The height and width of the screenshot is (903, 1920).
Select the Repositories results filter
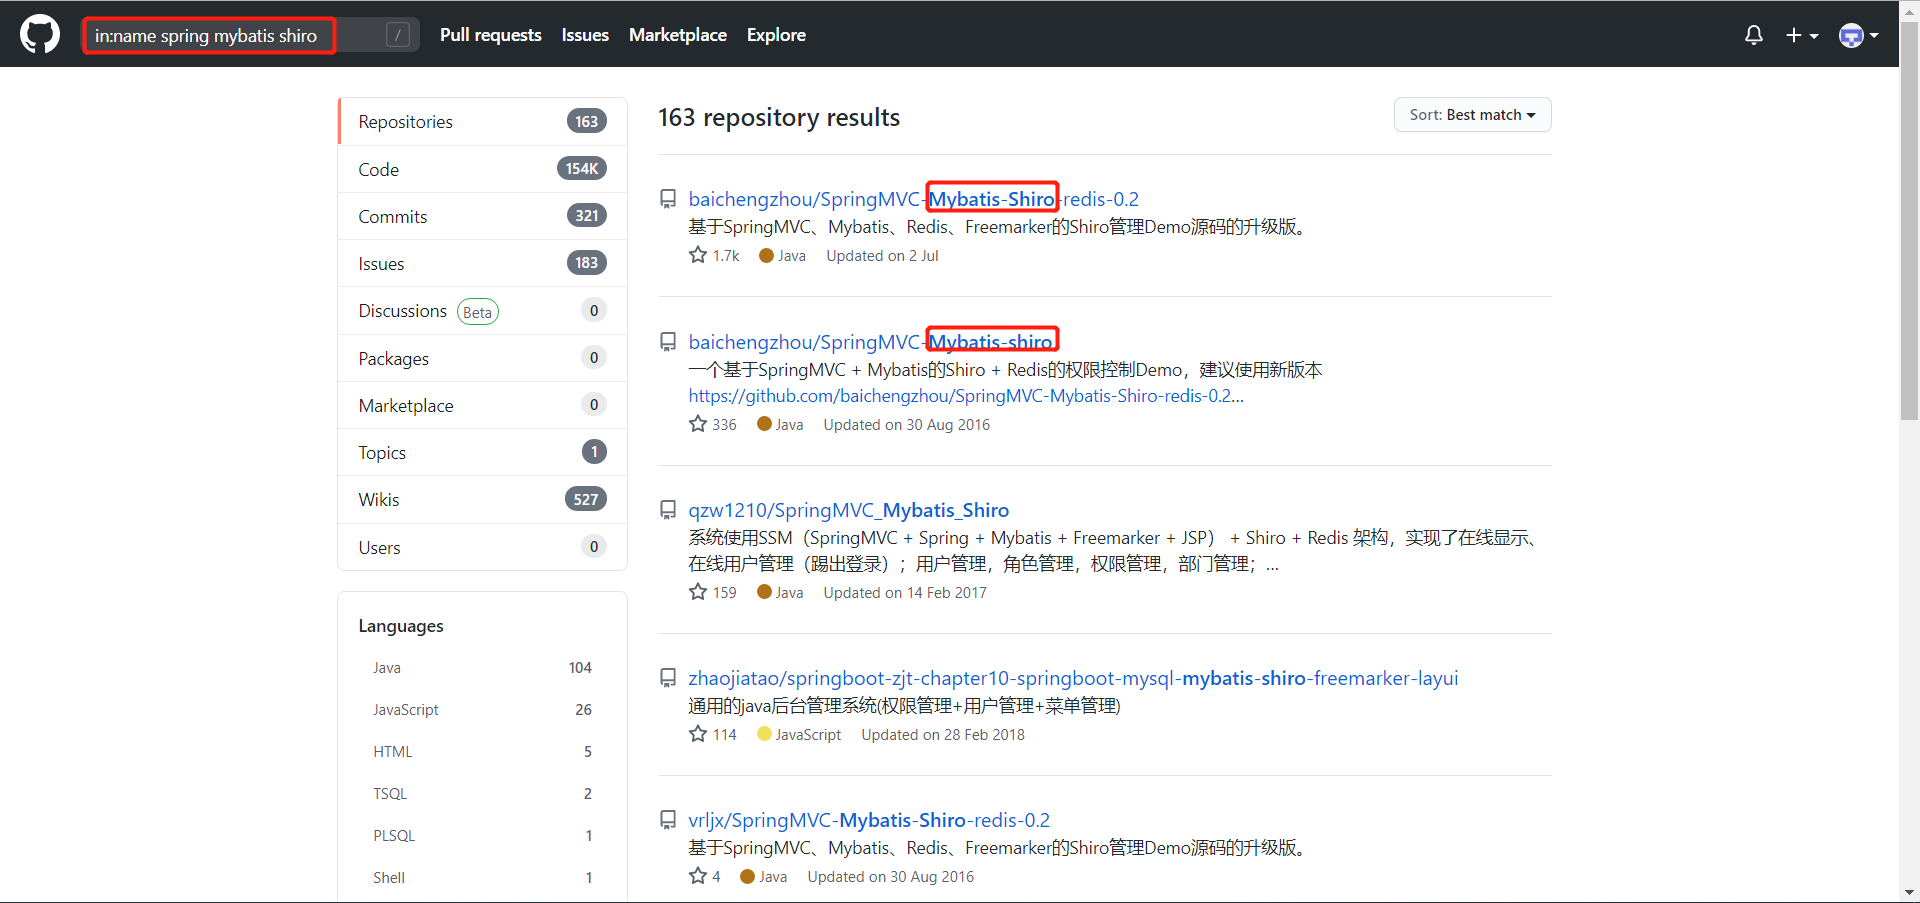[483, 121]
